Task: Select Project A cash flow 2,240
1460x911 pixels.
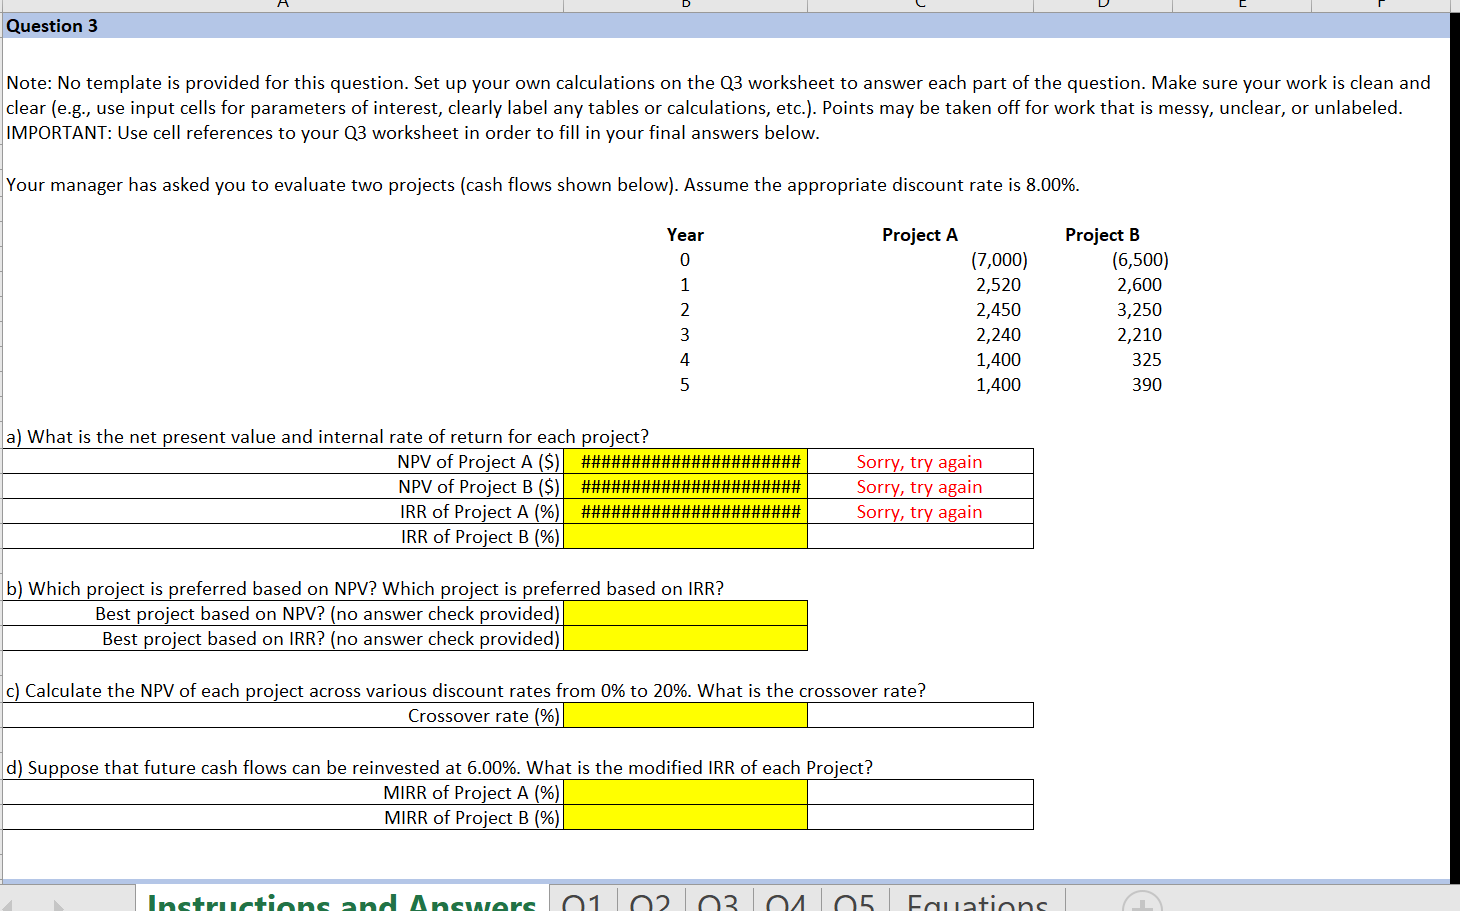Action: point(998,335)
